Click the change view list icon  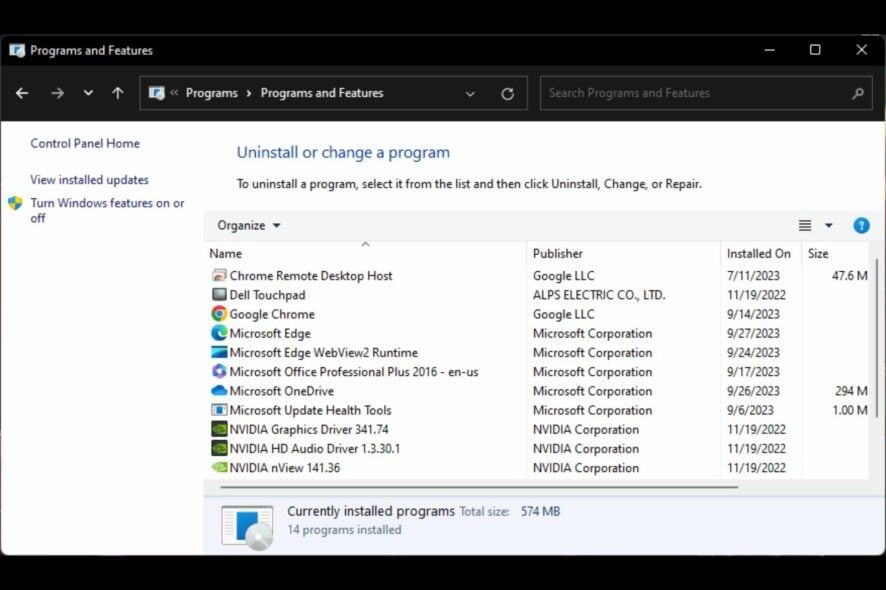[x=805, y=225]
